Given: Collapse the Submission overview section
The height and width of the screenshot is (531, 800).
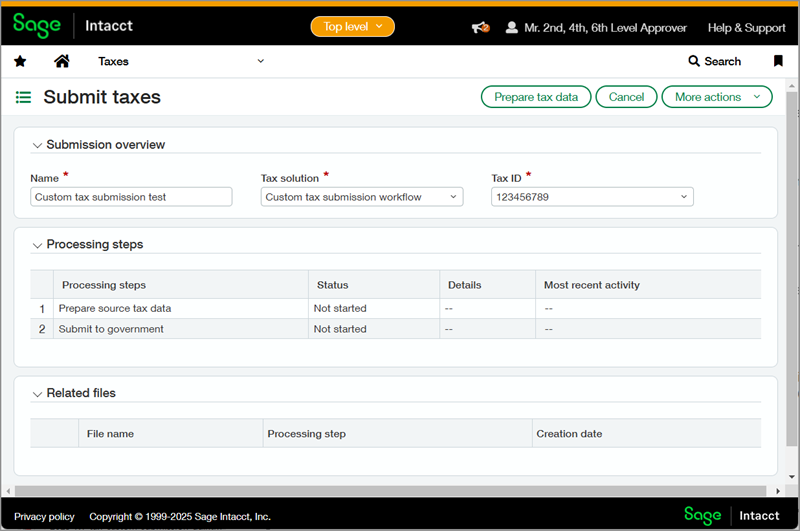Looking at the screenshot, I should point(38,145).
